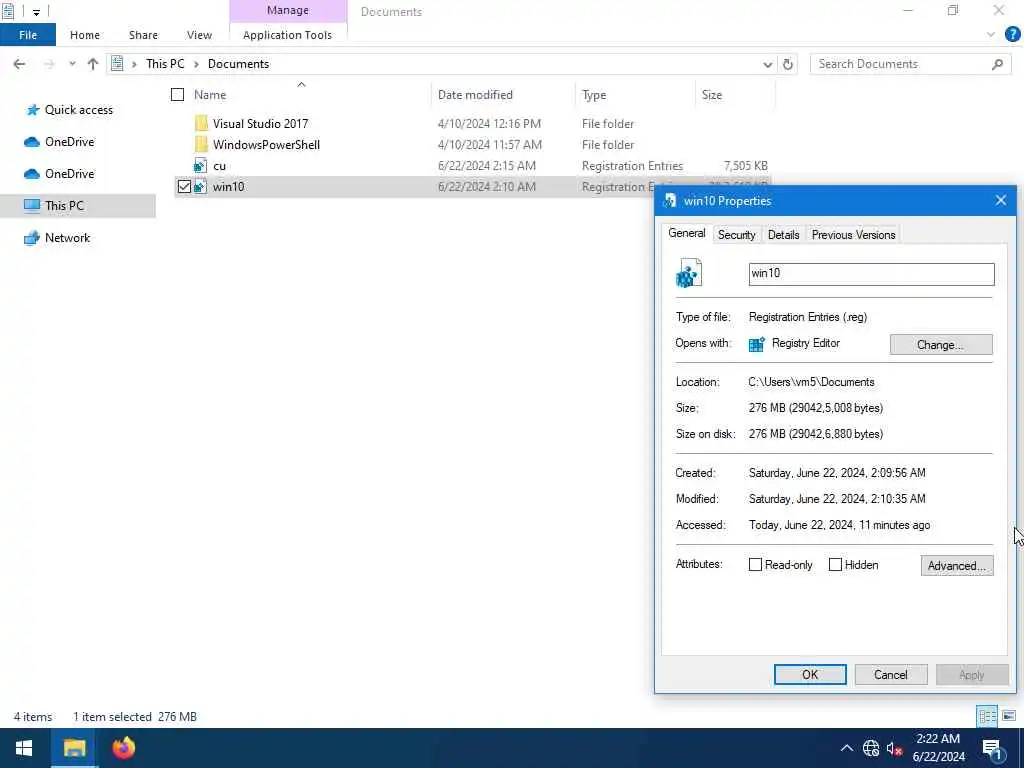Click the Quick access star icon
The image size is (1024, 768).
click(32, 110)
